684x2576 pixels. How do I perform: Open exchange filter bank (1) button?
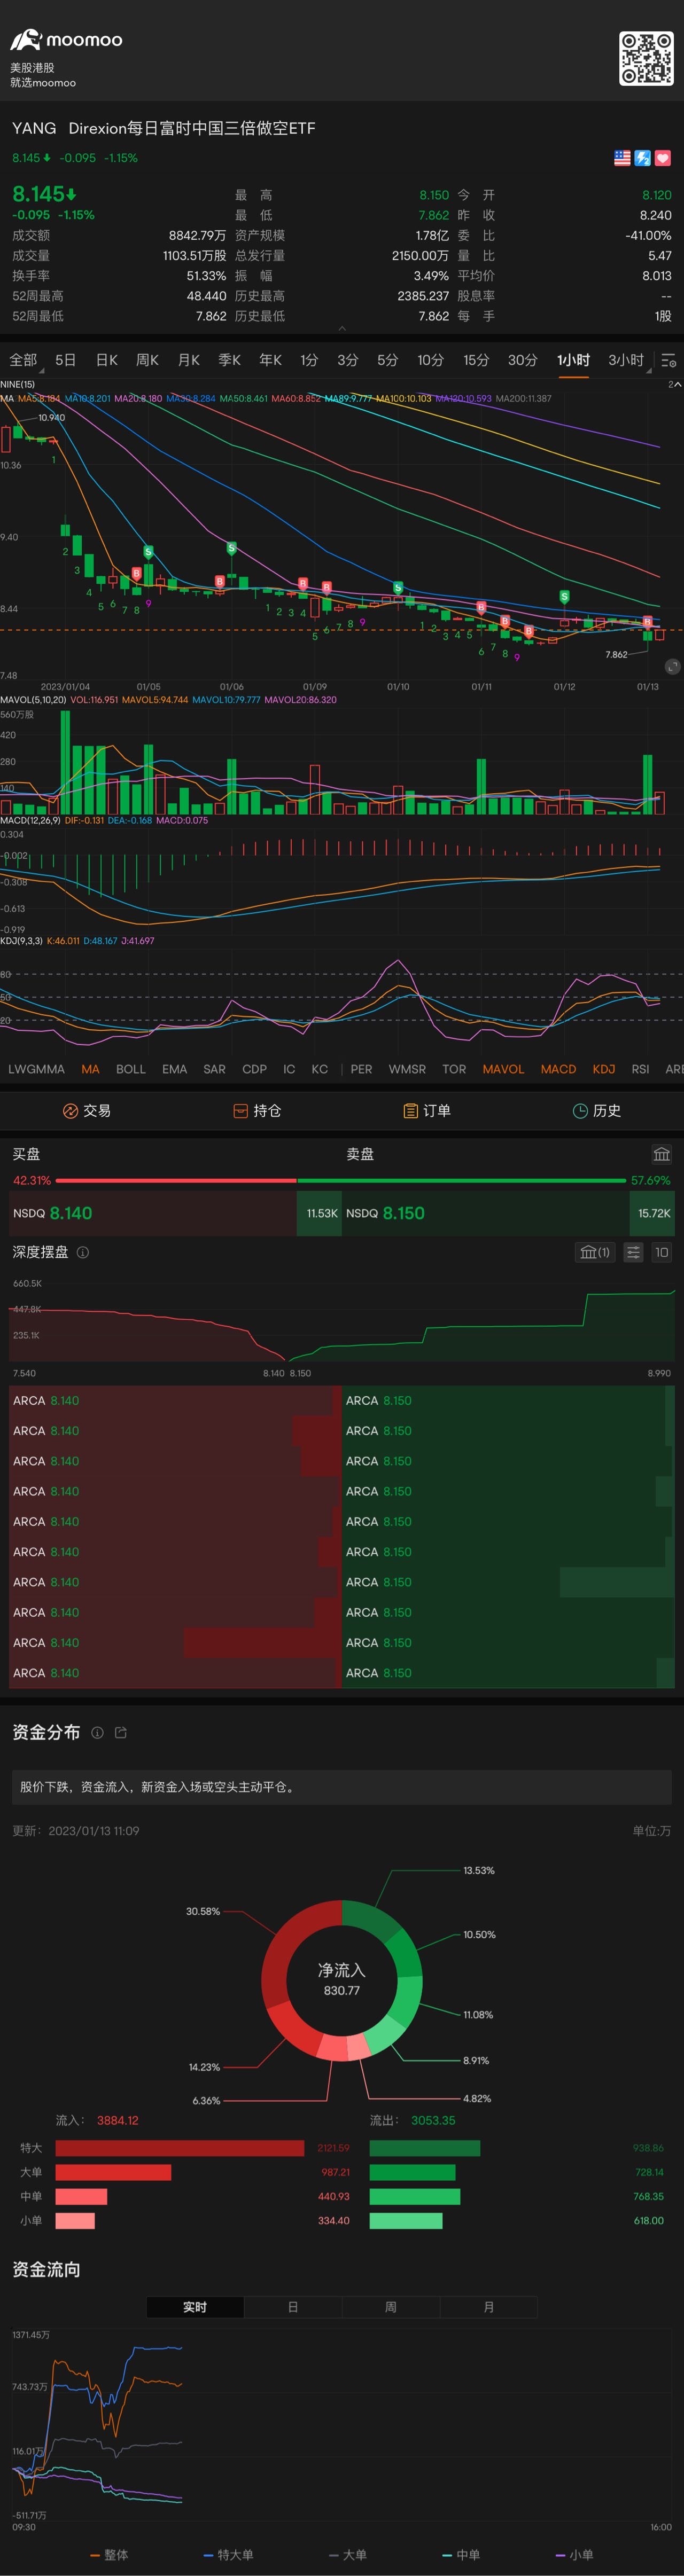tap(595, 1252)
